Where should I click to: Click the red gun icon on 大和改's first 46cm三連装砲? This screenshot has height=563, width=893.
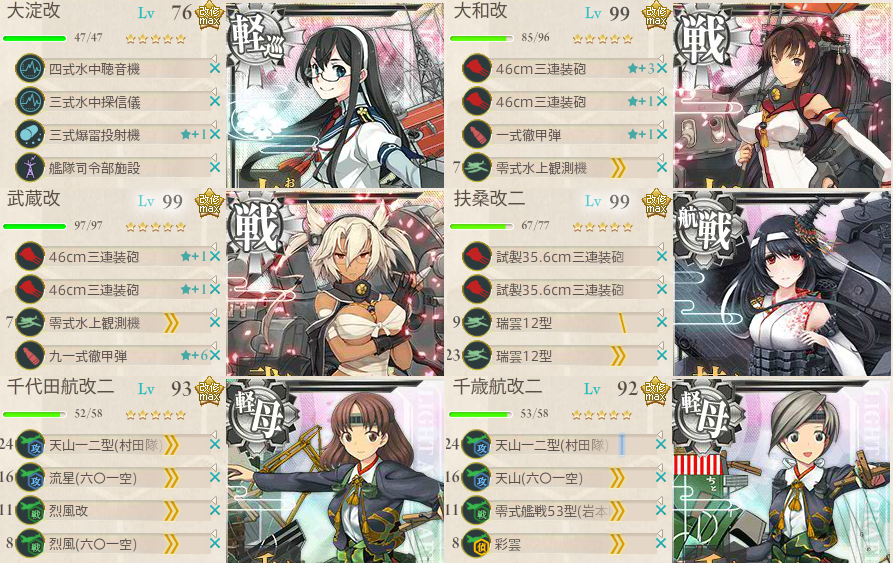pyautogui.click(x=477, y=69)
